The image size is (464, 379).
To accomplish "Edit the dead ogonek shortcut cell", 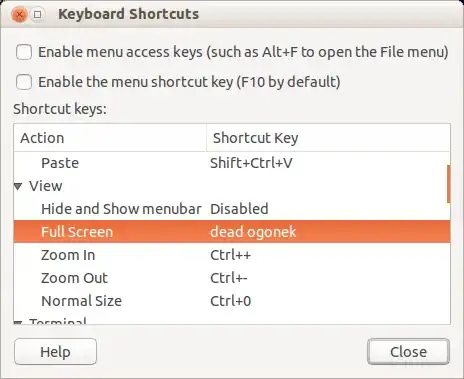I will [x=253, y=232].
